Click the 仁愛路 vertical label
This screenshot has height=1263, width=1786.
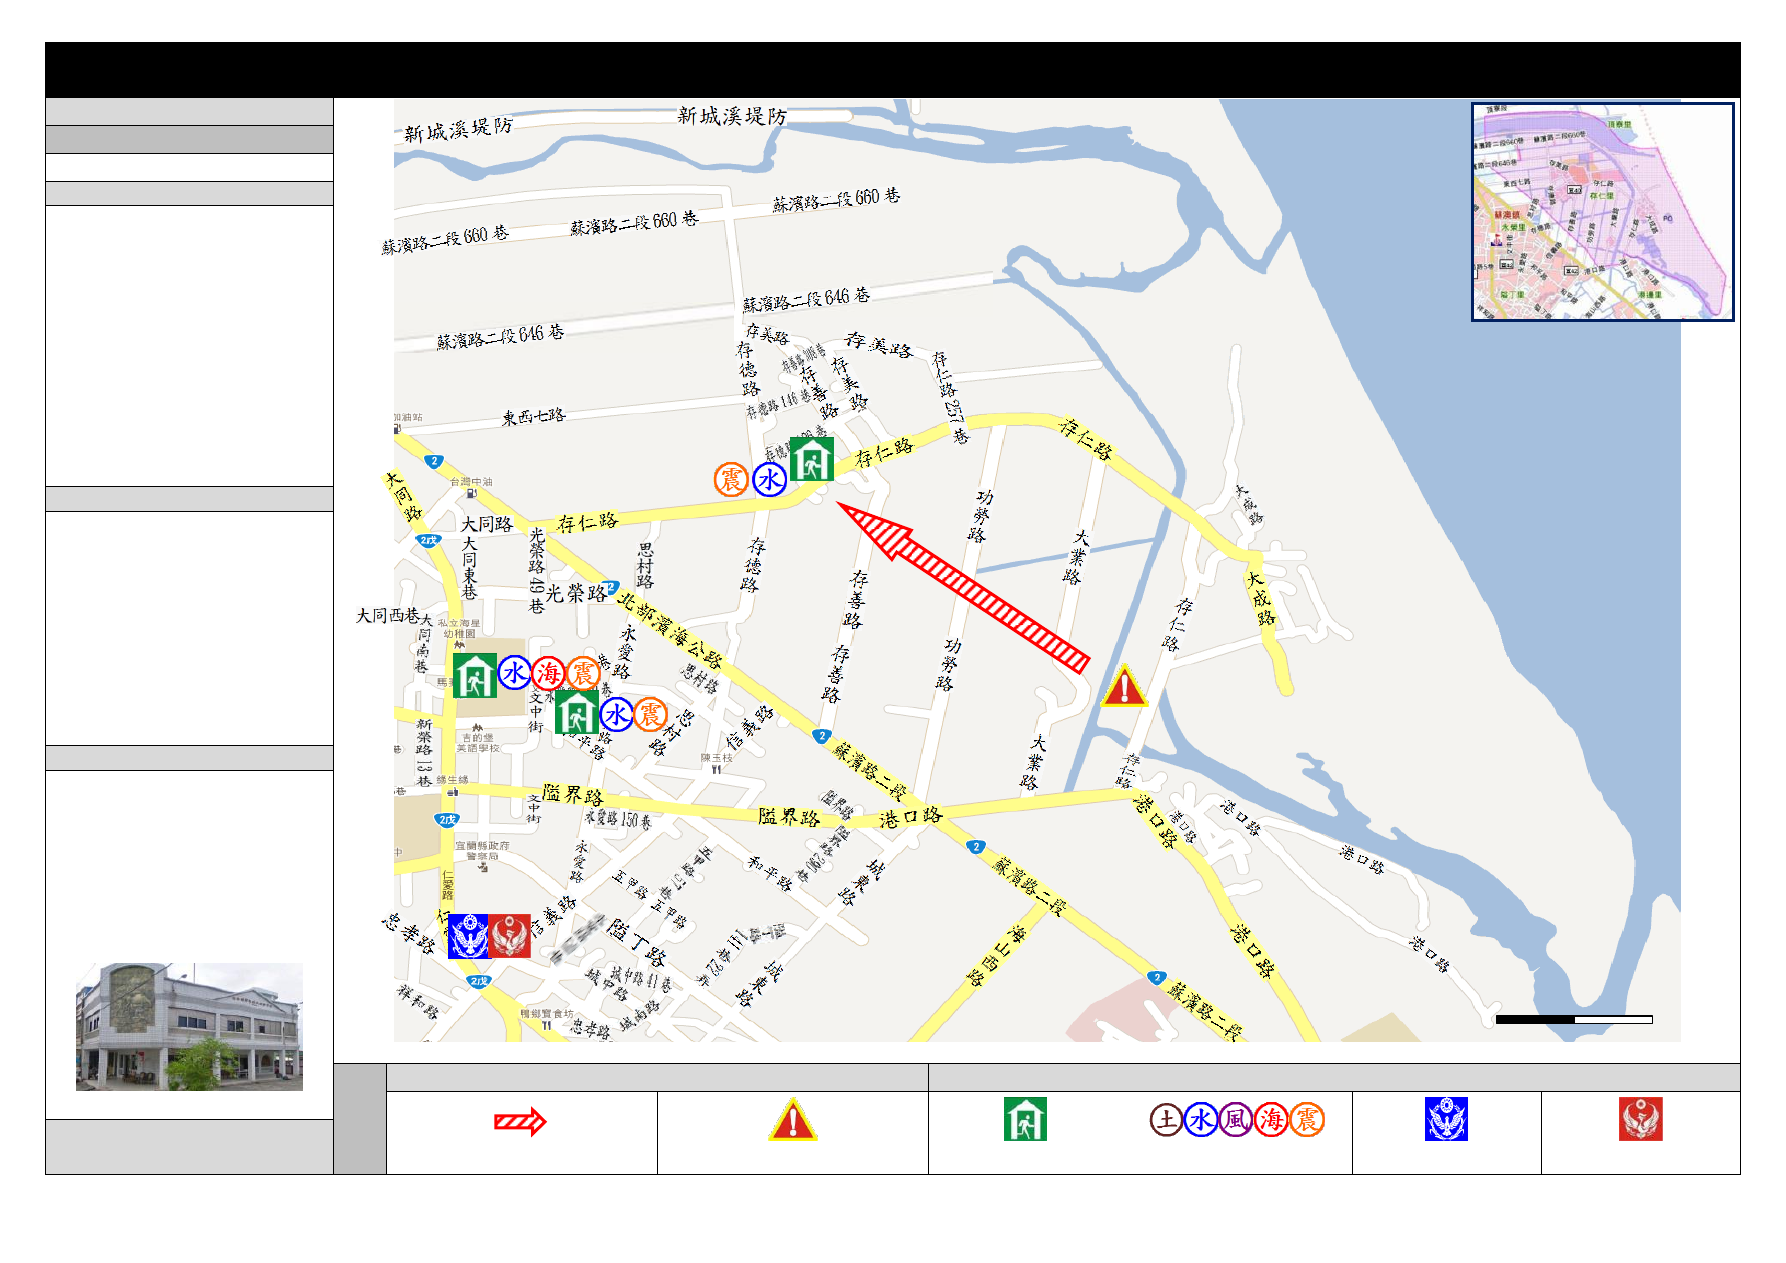[x=448, y=885]
